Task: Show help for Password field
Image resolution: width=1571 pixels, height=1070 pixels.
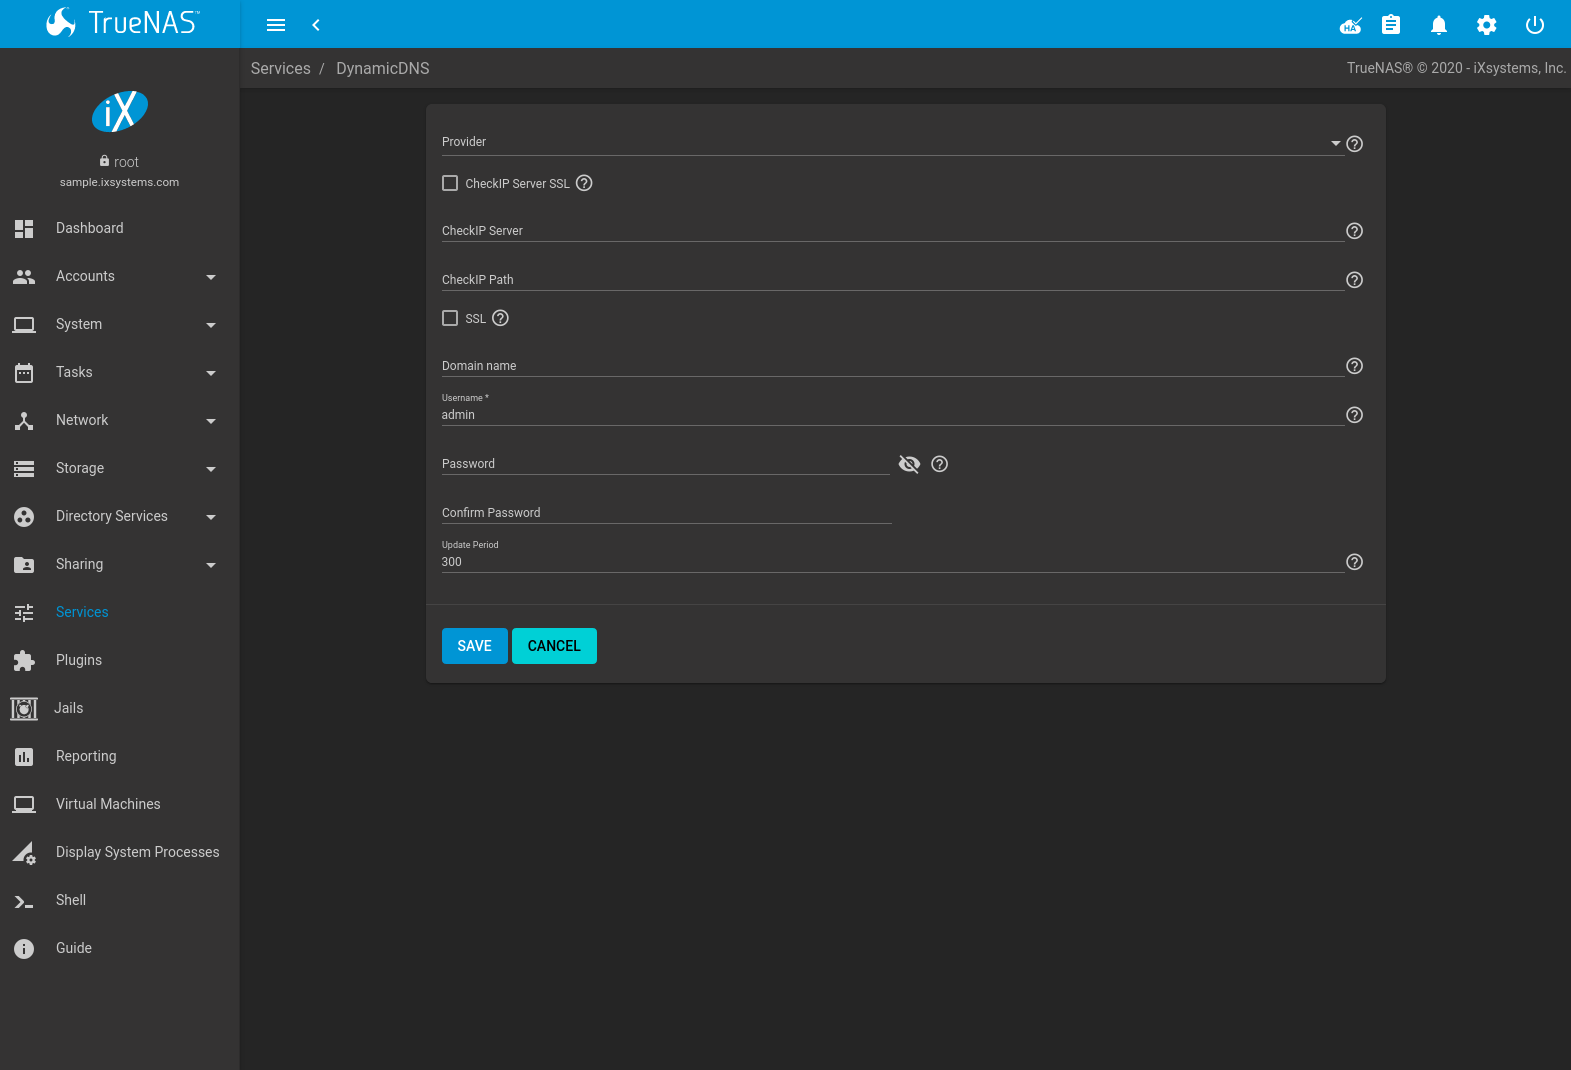Action: coord(940,464)
